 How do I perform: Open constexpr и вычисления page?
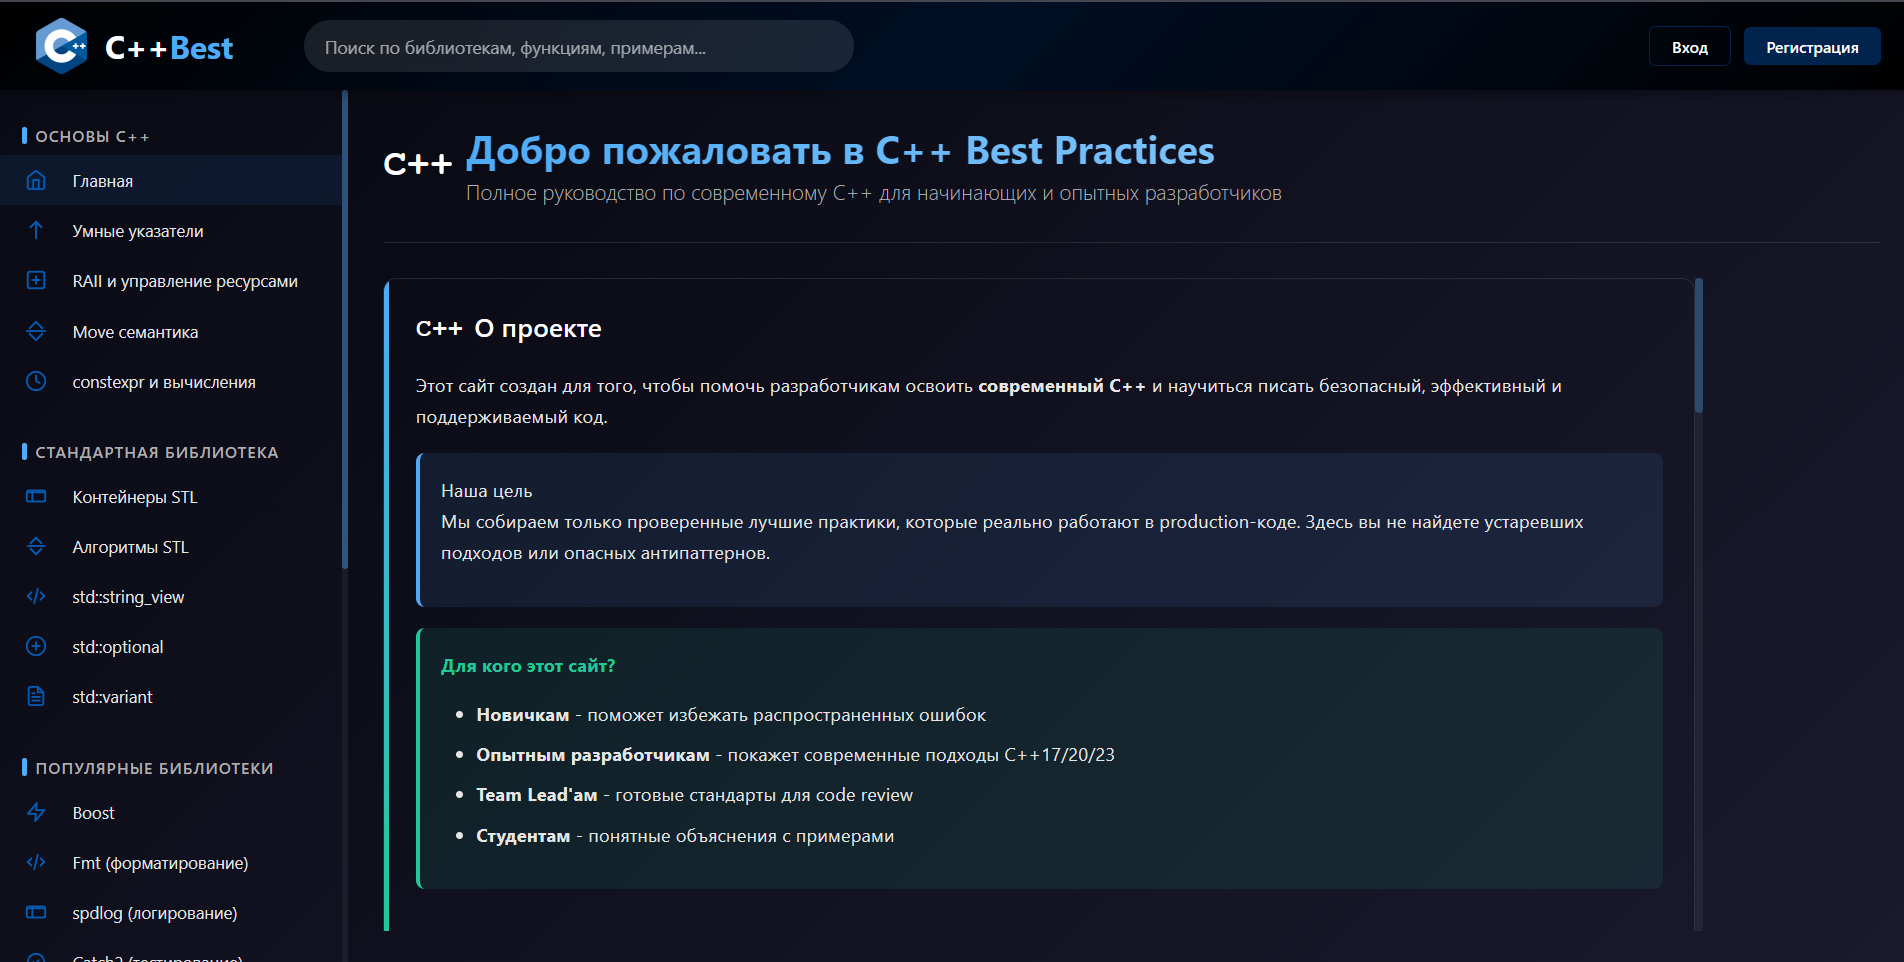(171, 381)
